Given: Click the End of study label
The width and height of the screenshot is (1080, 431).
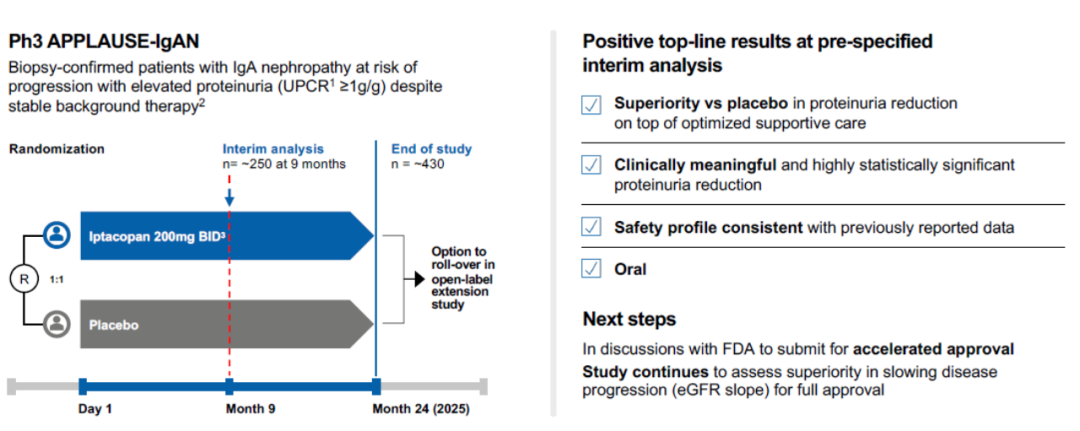Looking at the screenshot, I should [x=432, y=149].
